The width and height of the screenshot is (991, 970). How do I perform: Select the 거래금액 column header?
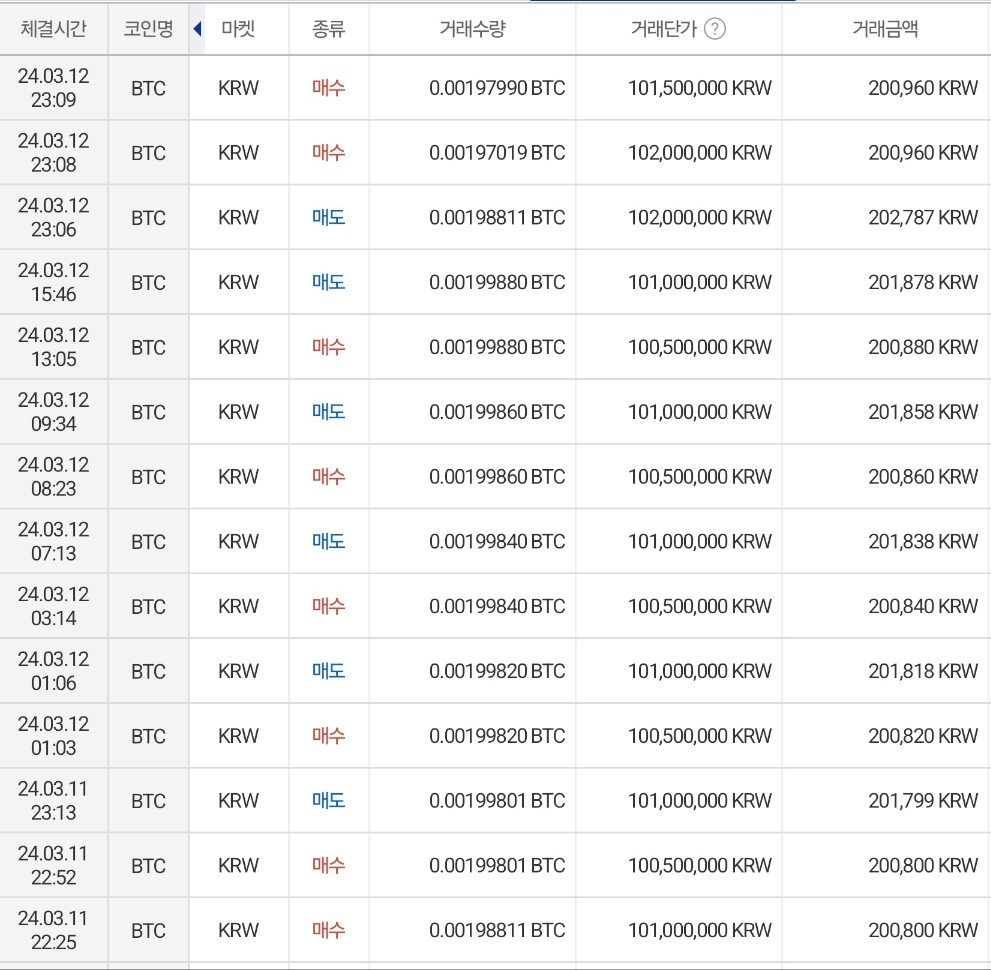(885, 28)
